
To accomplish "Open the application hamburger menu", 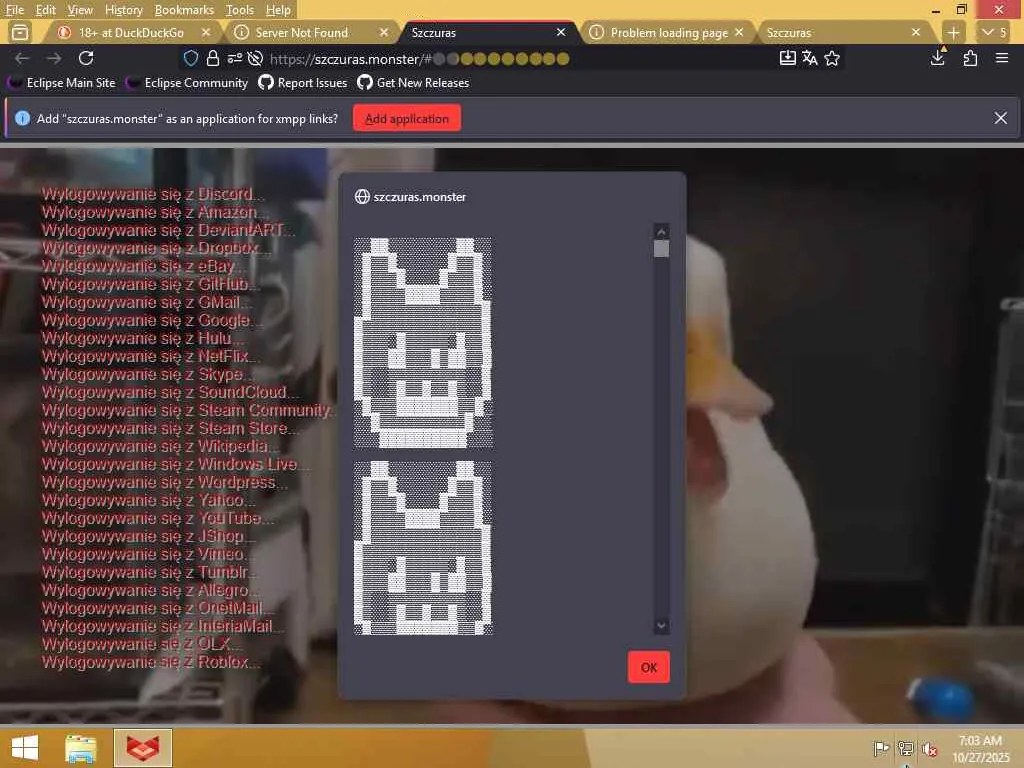I will coord(1002,58).
